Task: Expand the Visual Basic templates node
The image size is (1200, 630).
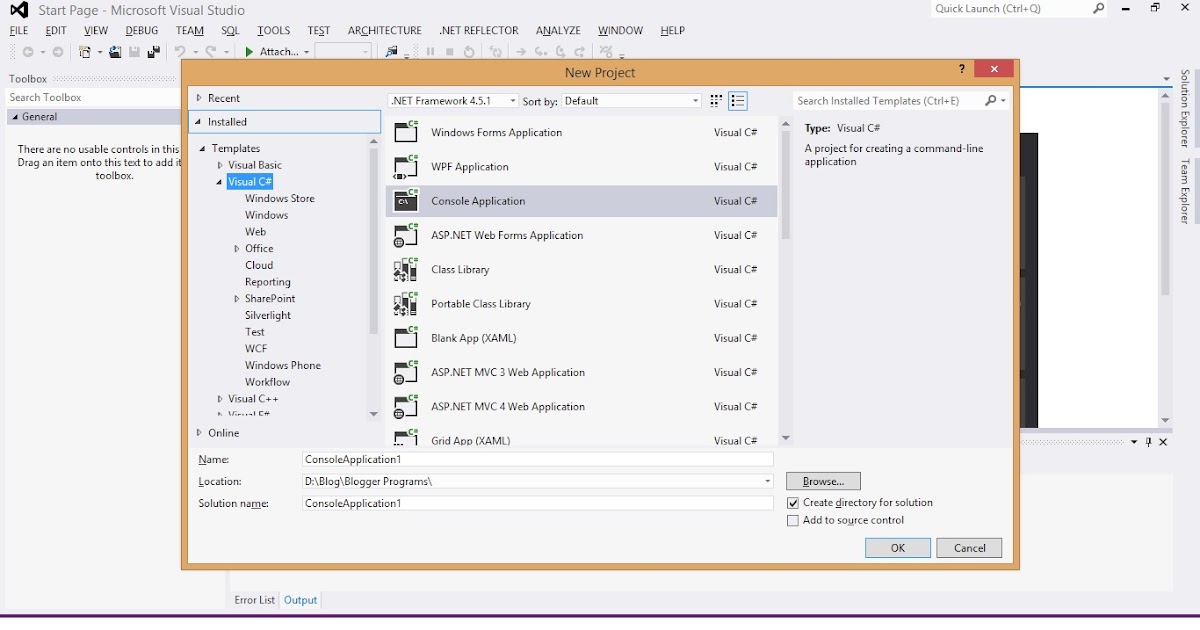Action: [x=220, y=165]
